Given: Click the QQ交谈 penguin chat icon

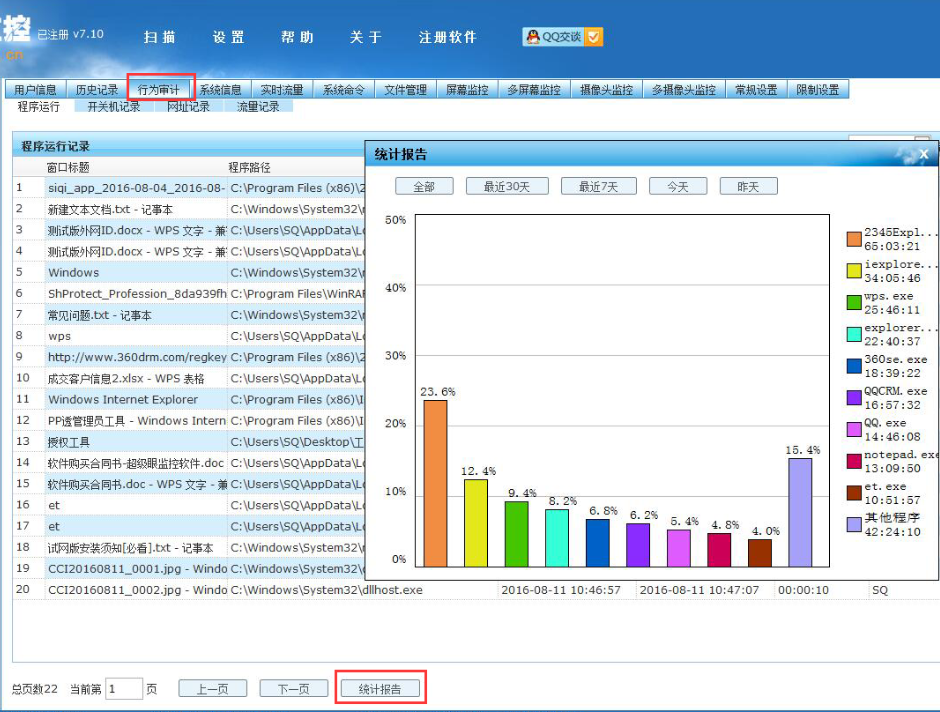Looking at the screenshot, I should [x=562, y=37].
